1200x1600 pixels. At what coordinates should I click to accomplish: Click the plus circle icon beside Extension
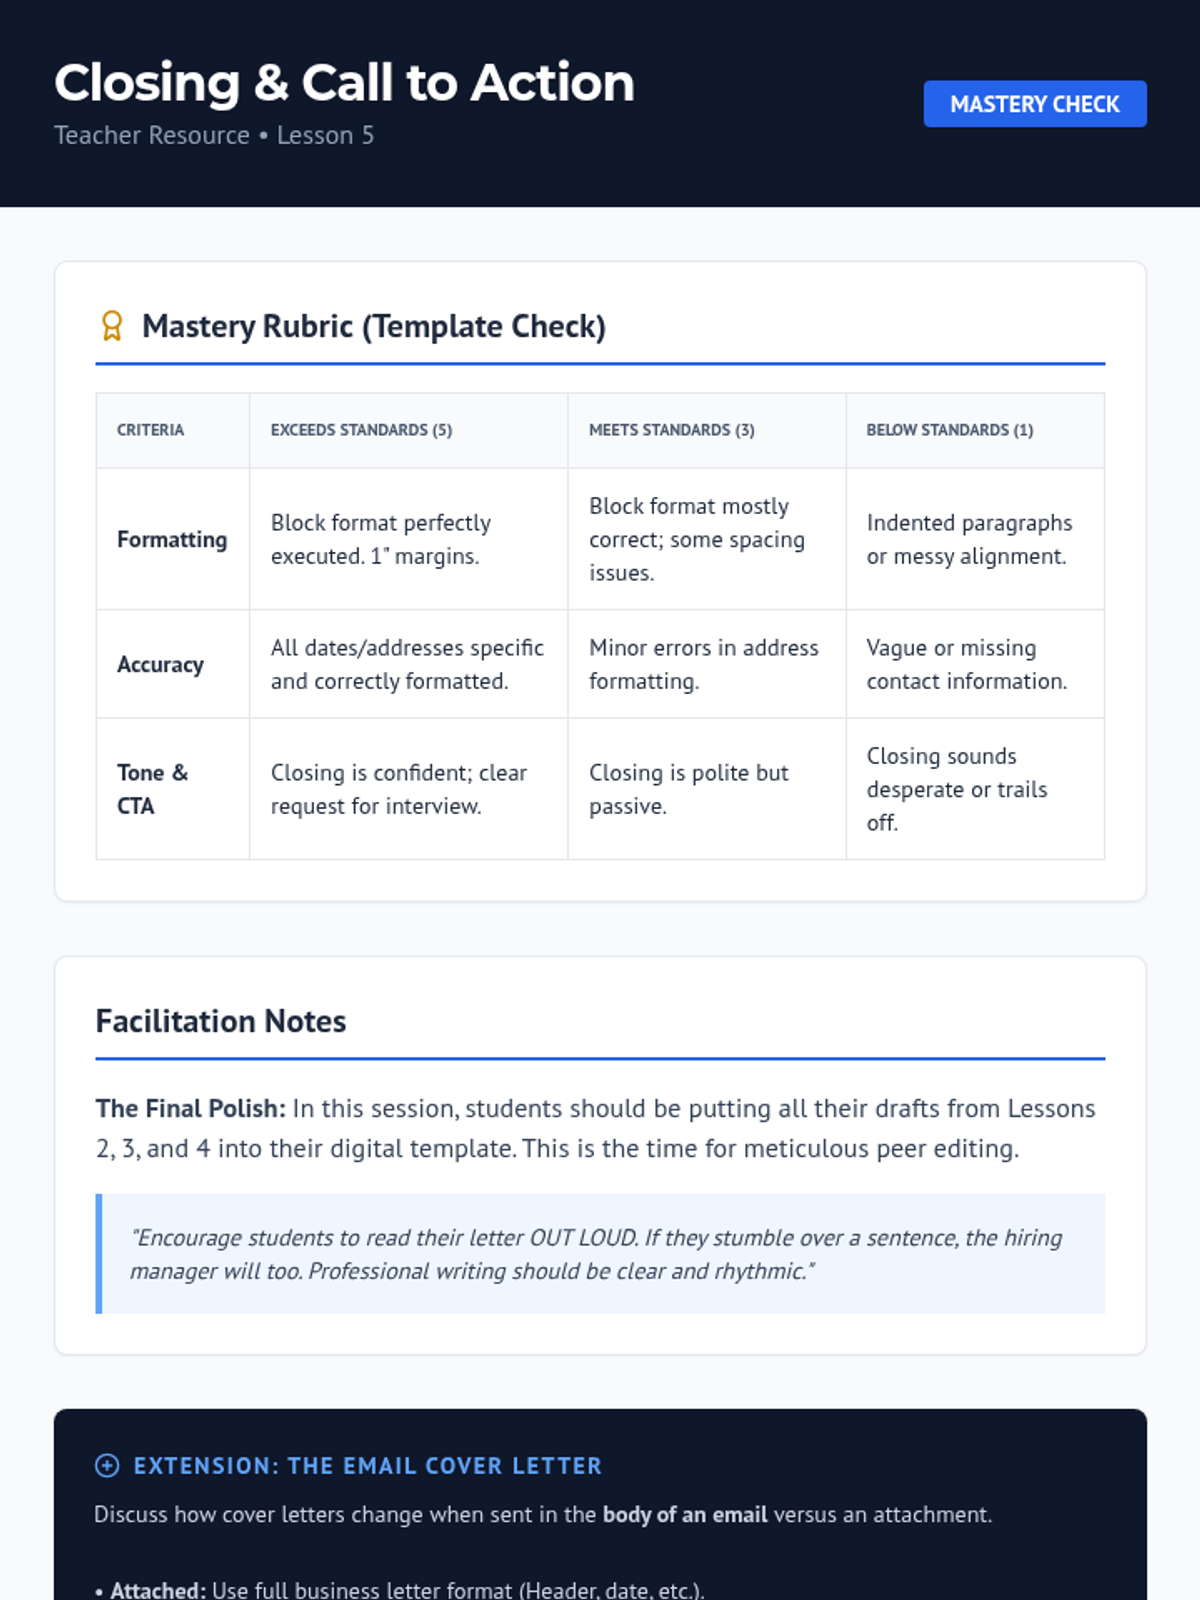[107, 1466]
